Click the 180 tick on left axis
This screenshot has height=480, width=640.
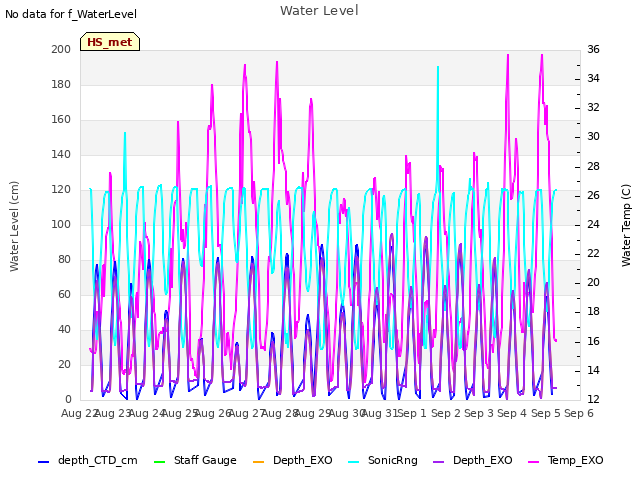pyautogui.click(x=61, y=84)
